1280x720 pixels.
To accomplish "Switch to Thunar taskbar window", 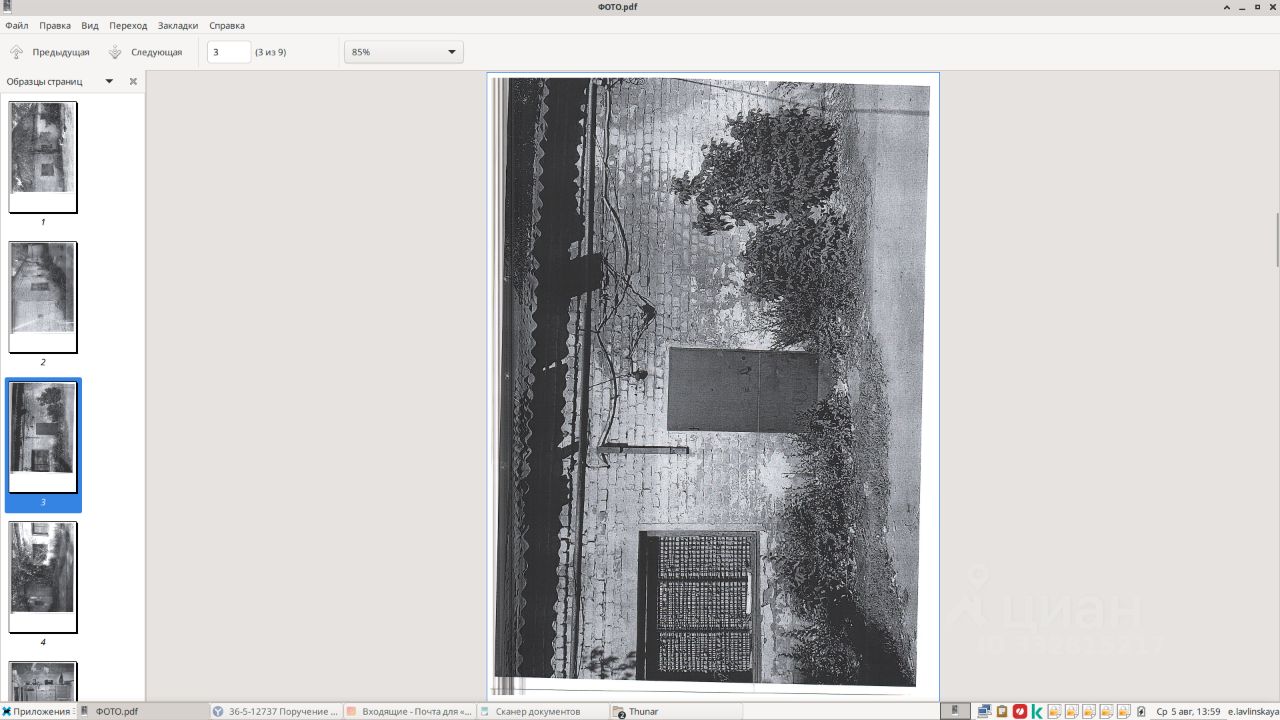I will coord(675,712).
